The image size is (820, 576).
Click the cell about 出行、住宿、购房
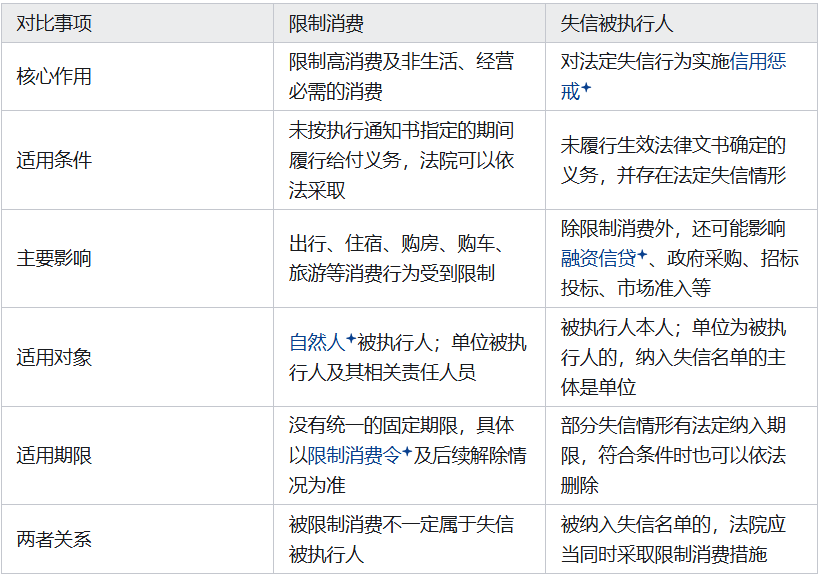click(x=409, y=258)
